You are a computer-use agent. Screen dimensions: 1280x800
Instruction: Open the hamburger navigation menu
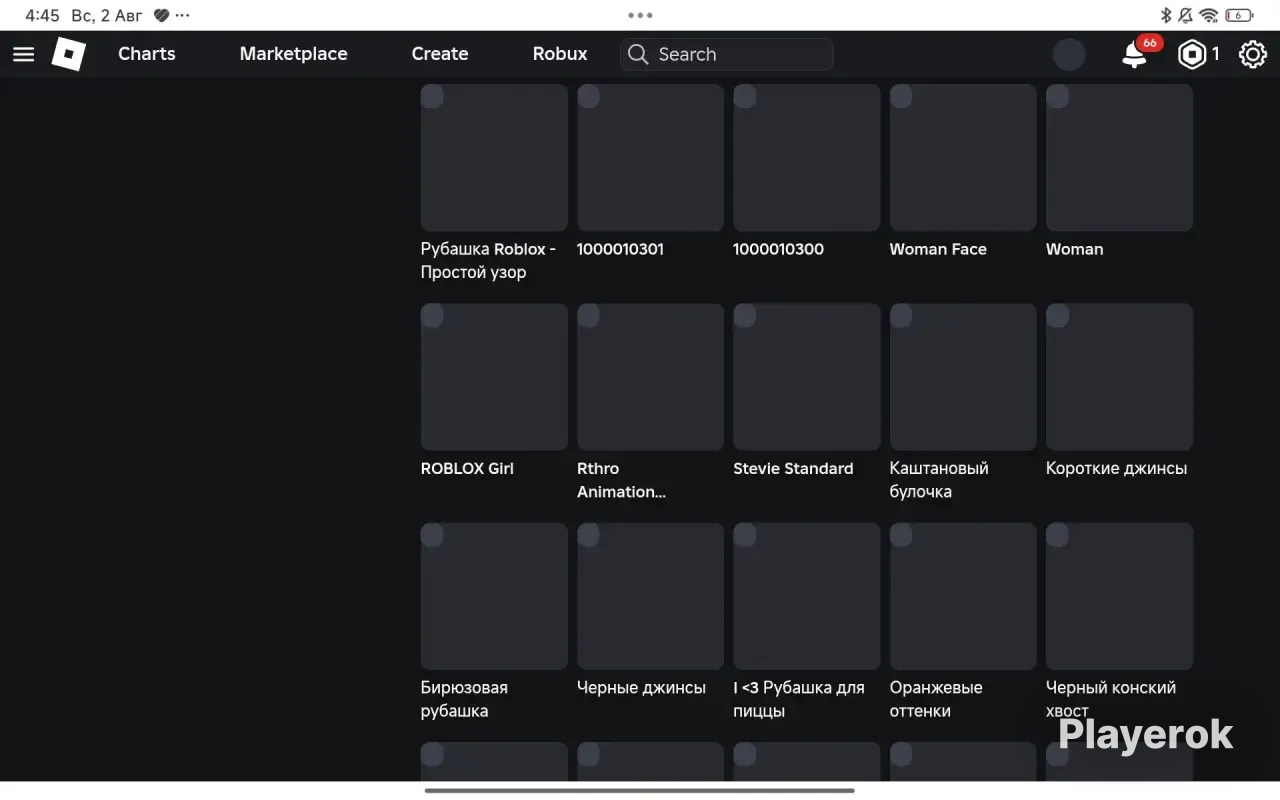point(23,54)
